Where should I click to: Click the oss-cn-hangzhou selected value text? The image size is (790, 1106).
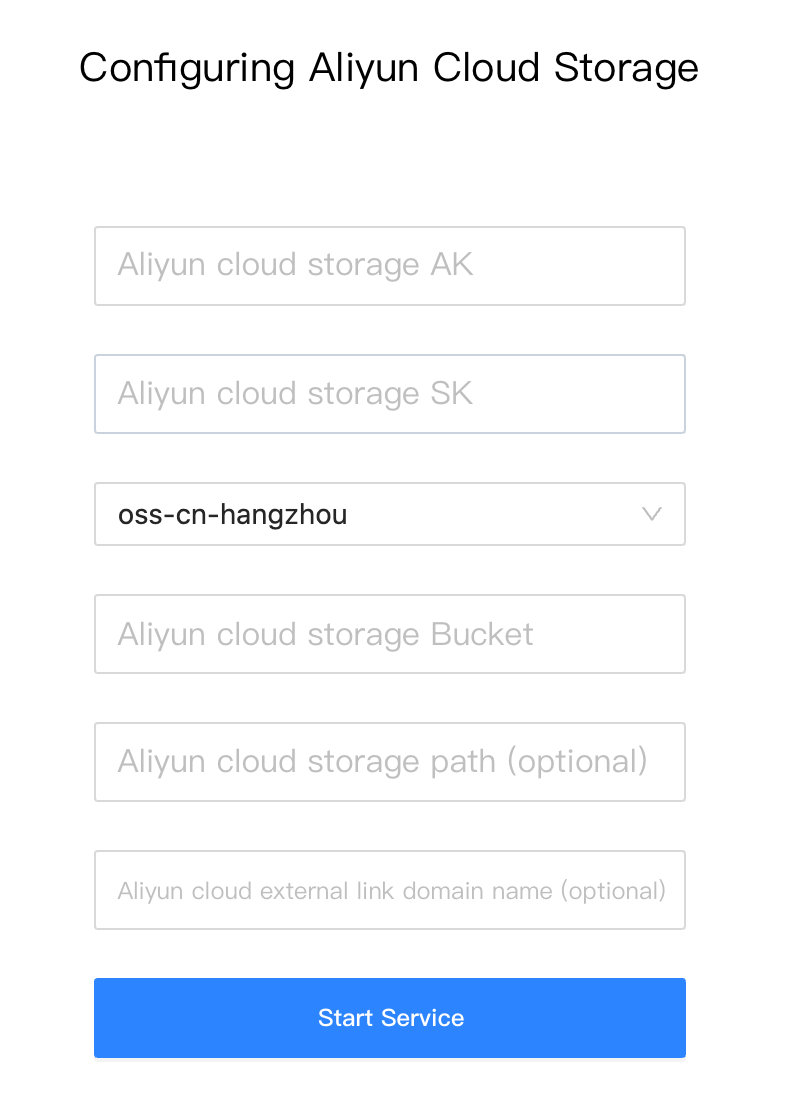[233, 515]
